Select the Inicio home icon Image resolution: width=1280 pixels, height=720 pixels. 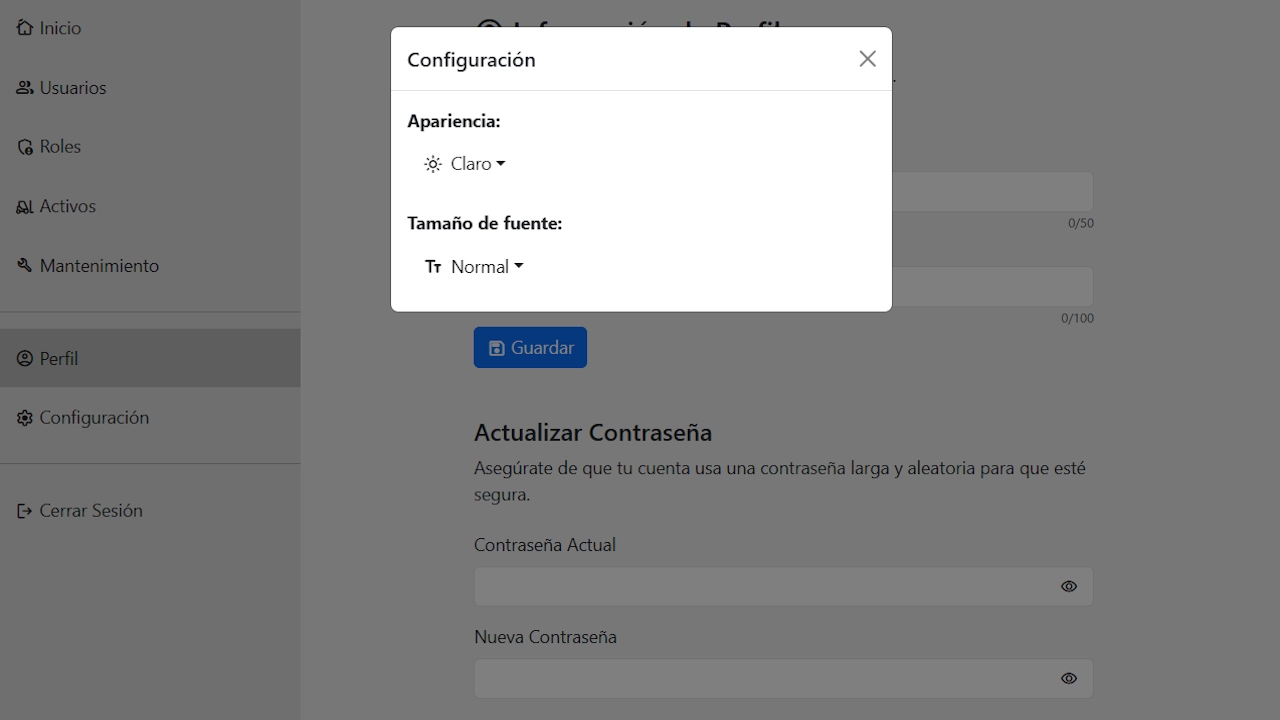(x=25, y=27)
